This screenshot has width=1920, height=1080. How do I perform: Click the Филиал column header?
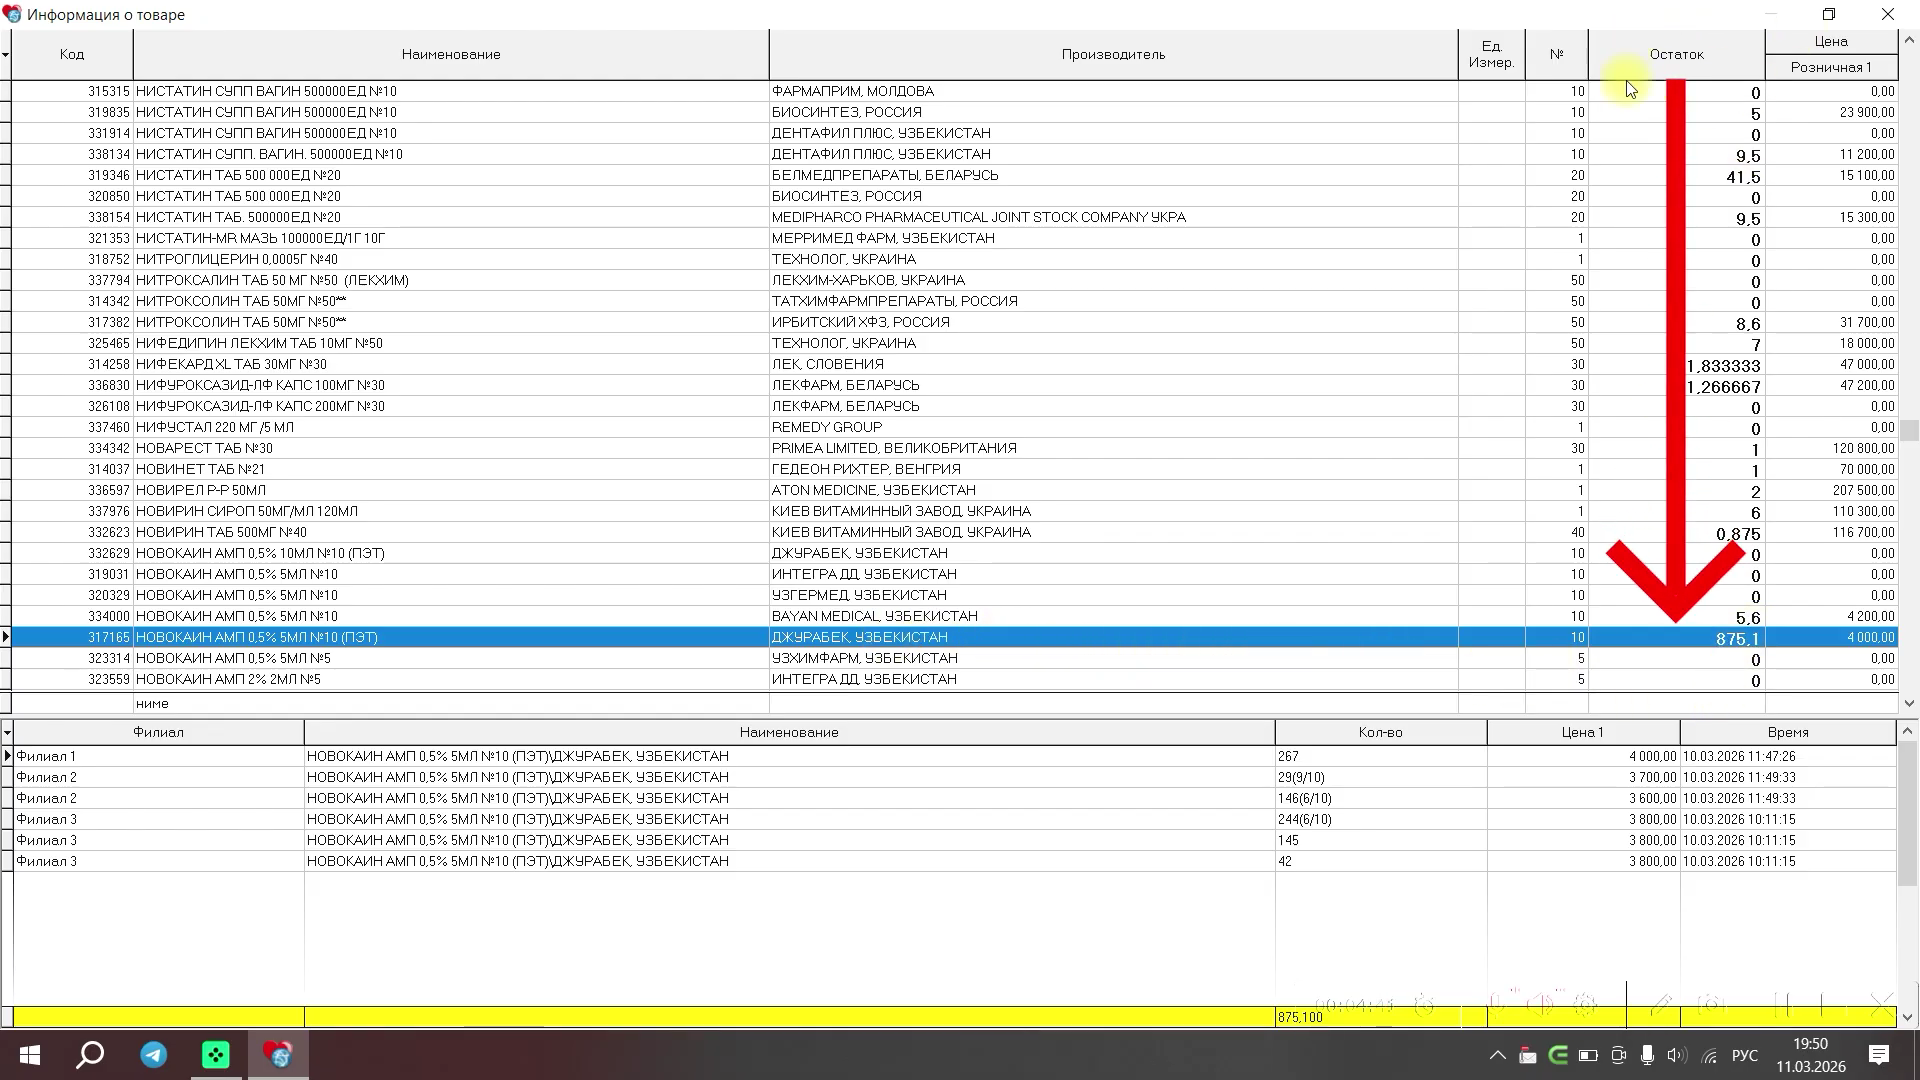click(158, 733)
